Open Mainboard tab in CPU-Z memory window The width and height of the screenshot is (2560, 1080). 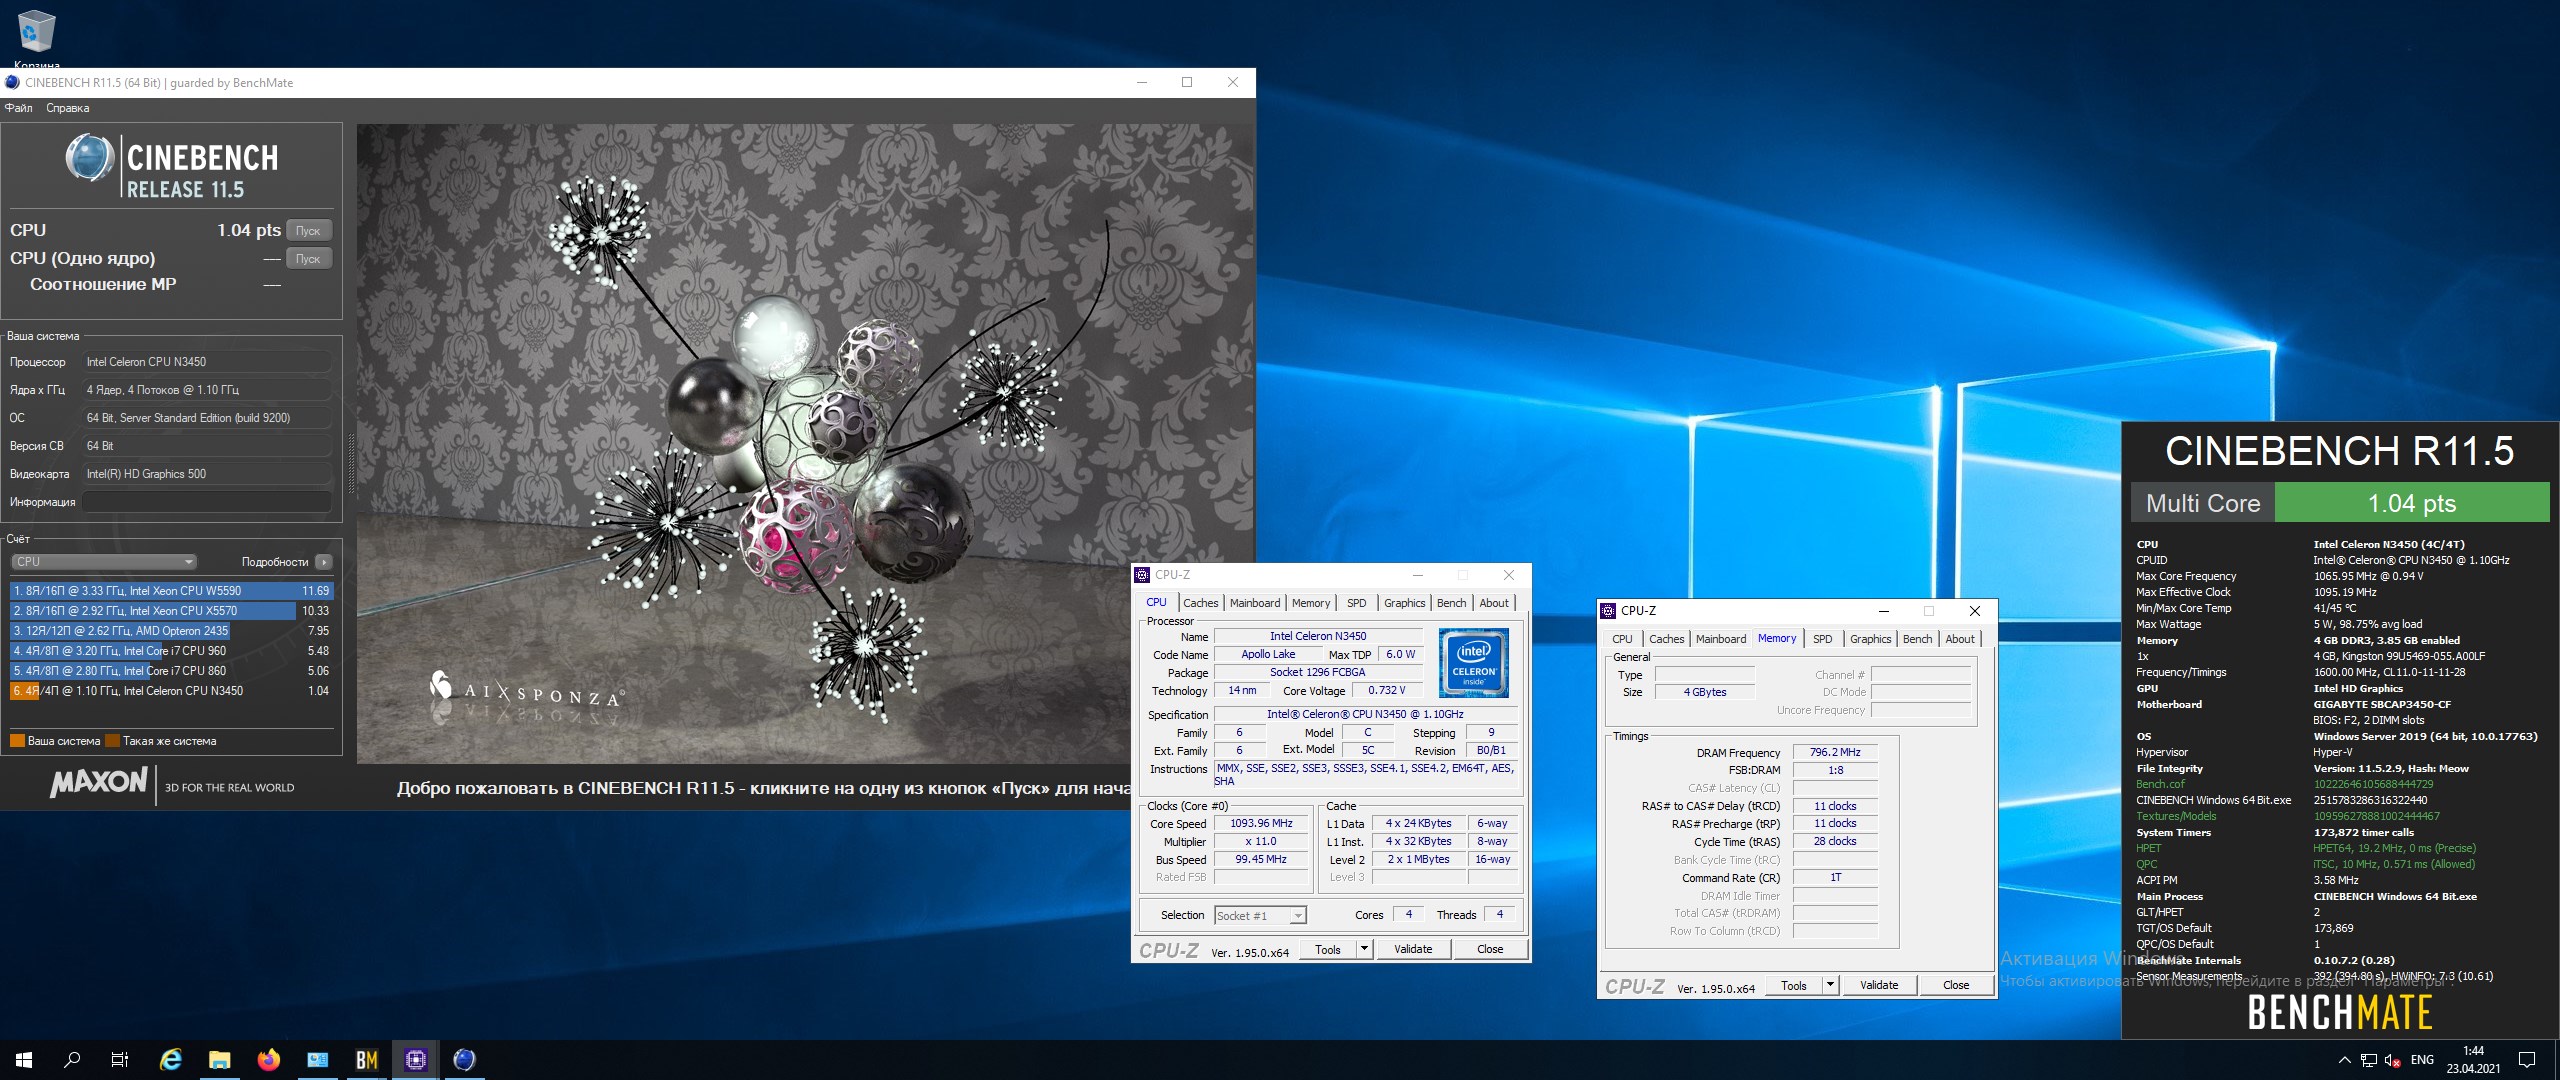click(1721, 639)
